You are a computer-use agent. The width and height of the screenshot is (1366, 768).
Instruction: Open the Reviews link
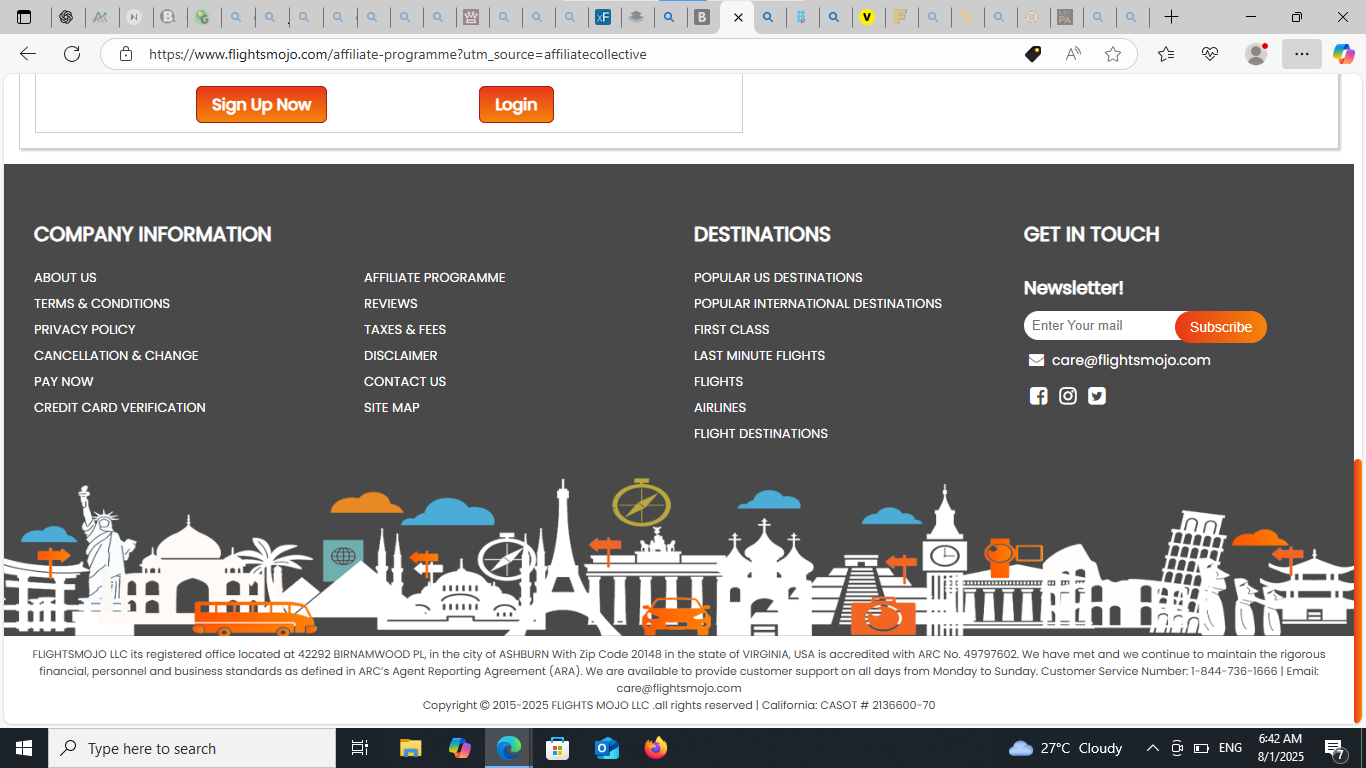[391, 303]
